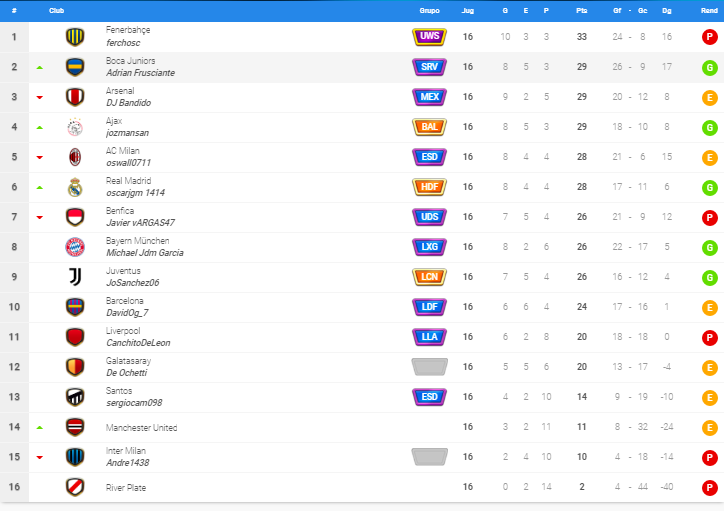Screen dimensions: 724x511
Task: Open the Bayern München club badge
Action: click(x=75, y=247)
